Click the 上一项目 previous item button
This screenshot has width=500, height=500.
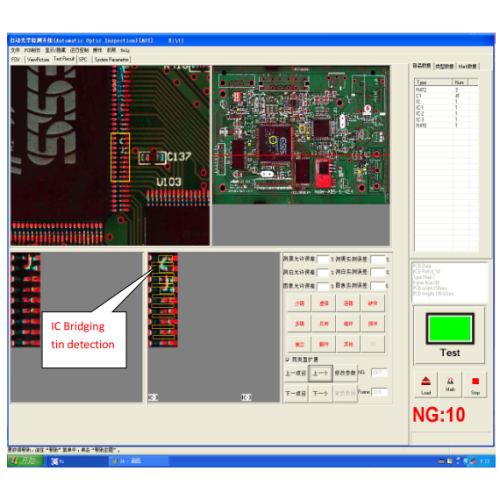(295, 373)
